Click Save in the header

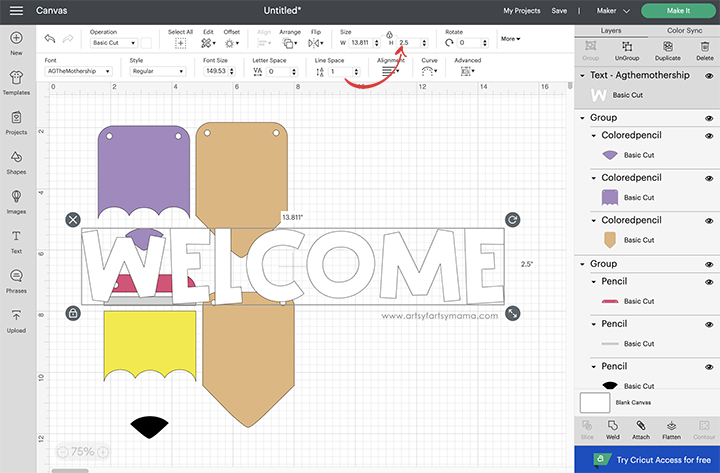click(559, 11)
